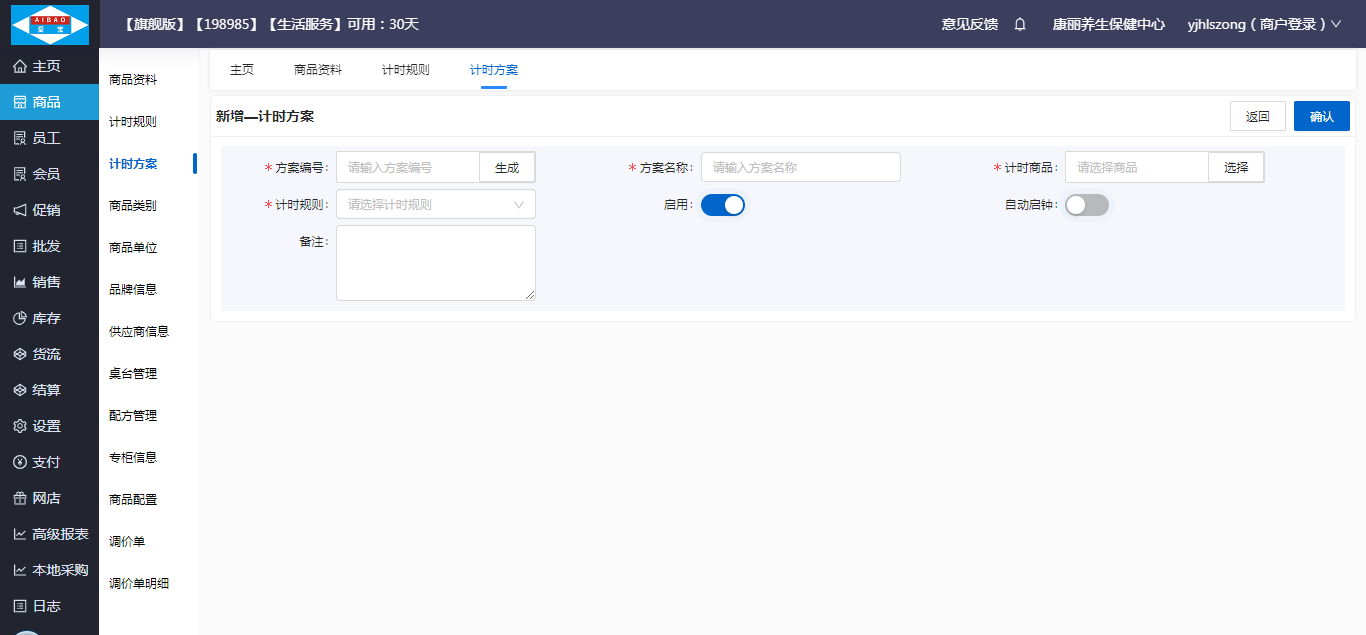Click the 选择 product select button
1366x635 pixels.
(1236, 167)
